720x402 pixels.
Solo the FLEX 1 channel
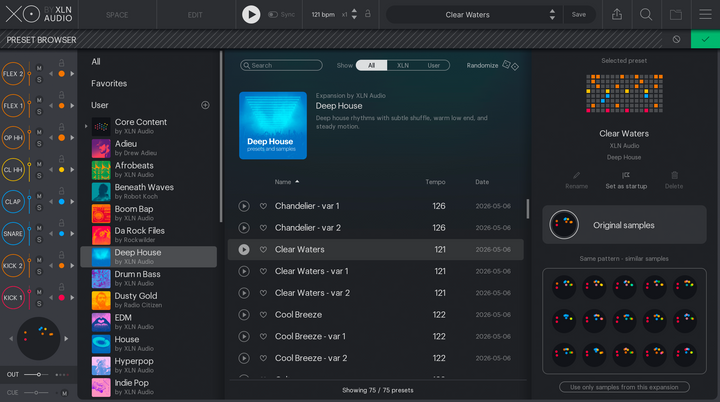(x=39, y=112)
